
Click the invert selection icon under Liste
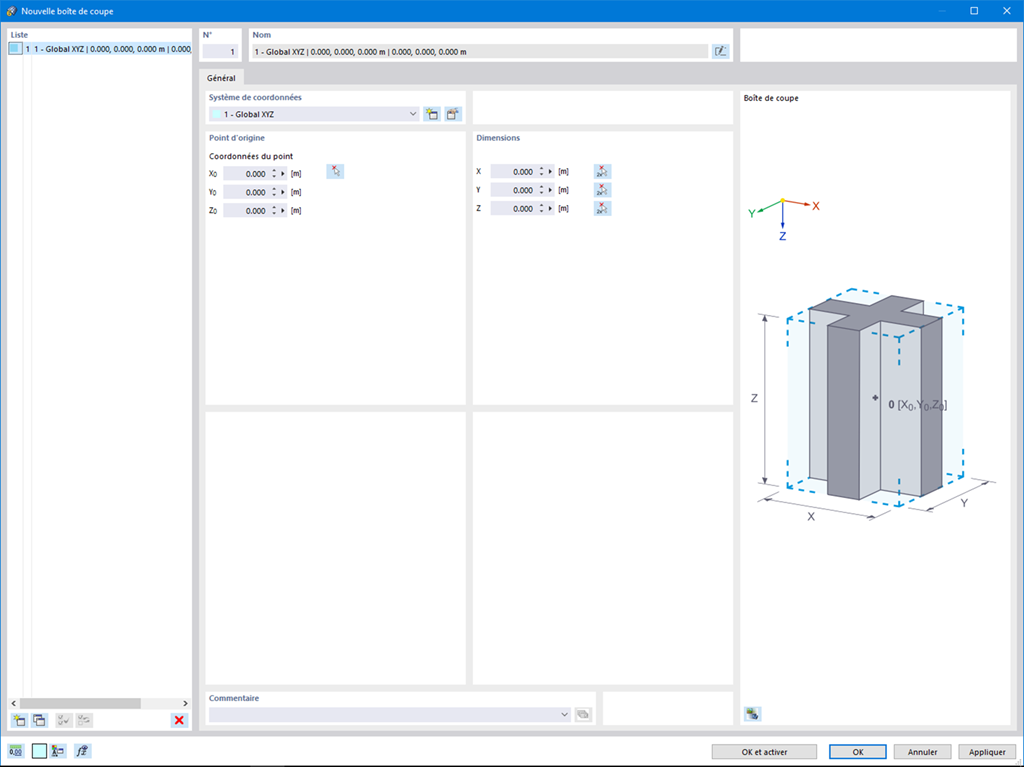pos(84,720)
